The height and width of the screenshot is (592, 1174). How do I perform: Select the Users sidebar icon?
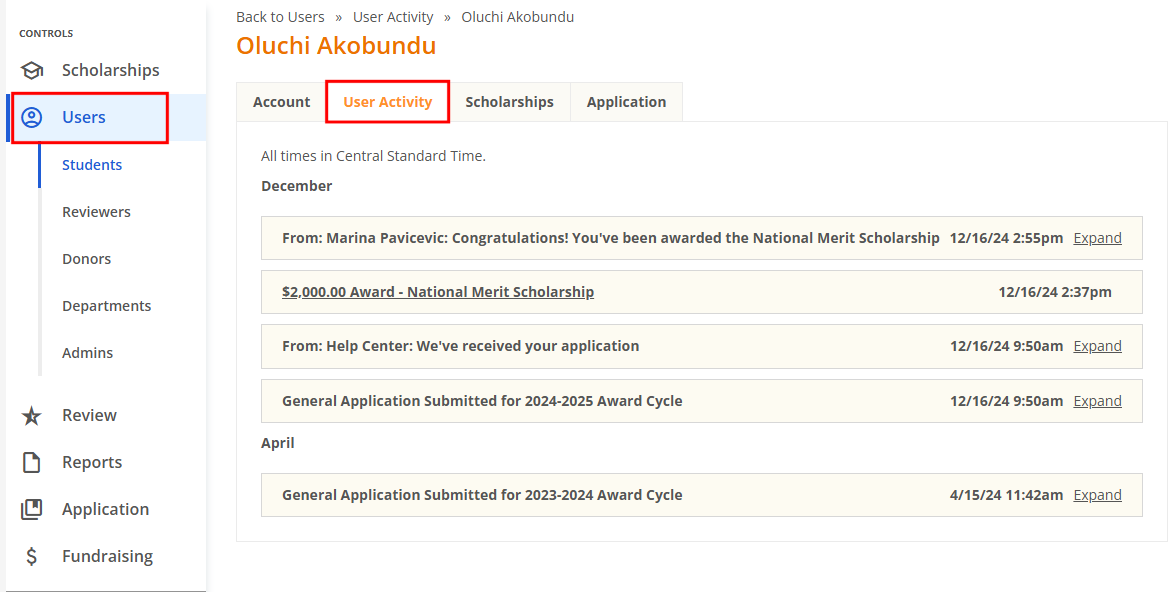[34, 117]
